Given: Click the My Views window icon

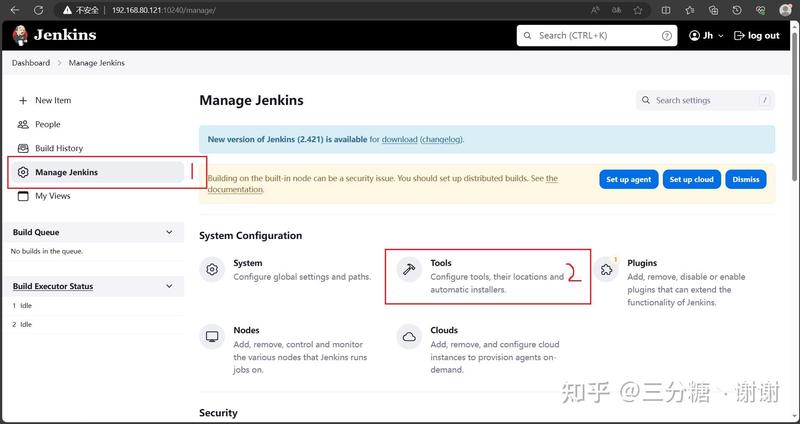Looking at the screenshot, I should pyautogui.click(x=23, y=196).
